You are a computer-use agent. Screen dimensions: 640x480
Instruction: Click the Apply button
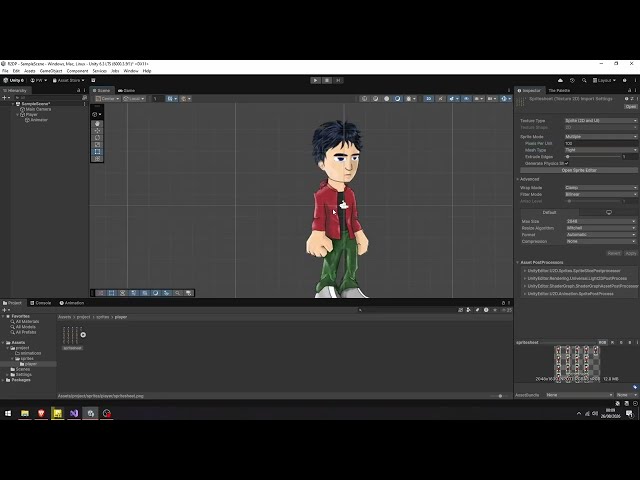point(631,253)
